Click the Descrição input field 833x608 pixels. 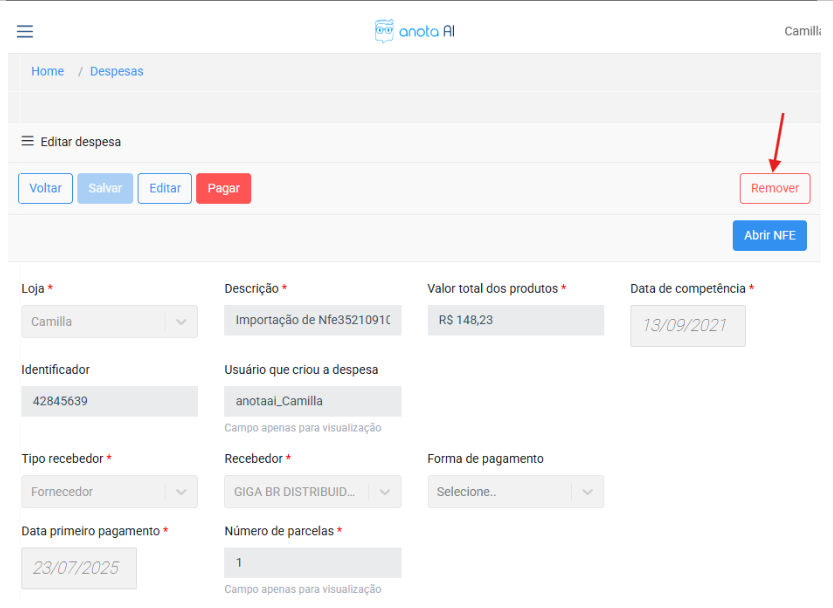coord(312,321)
